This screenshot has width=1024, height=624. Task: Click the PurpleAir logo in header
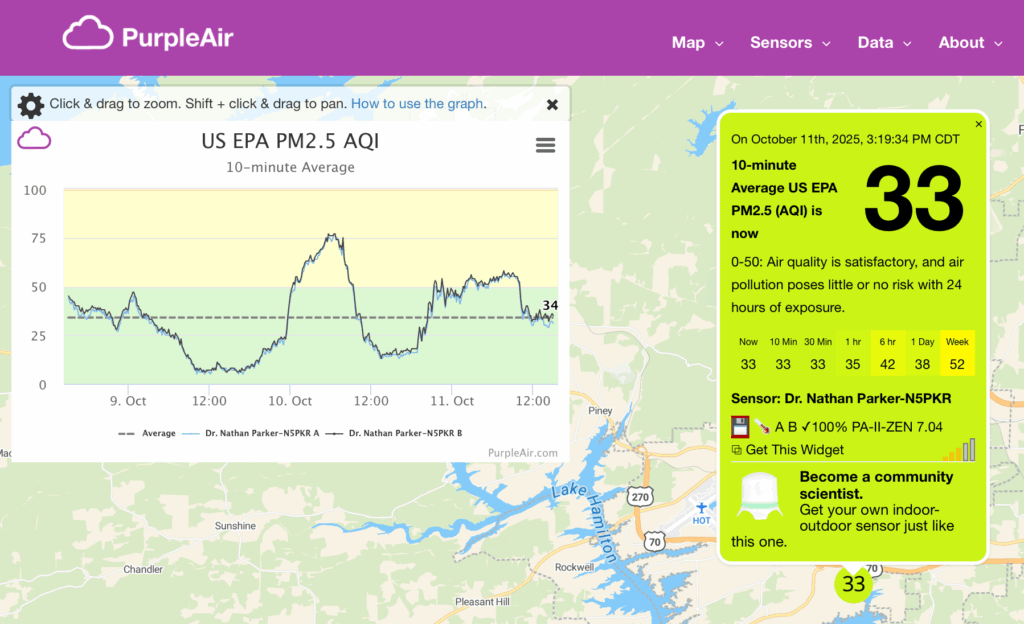148,36
